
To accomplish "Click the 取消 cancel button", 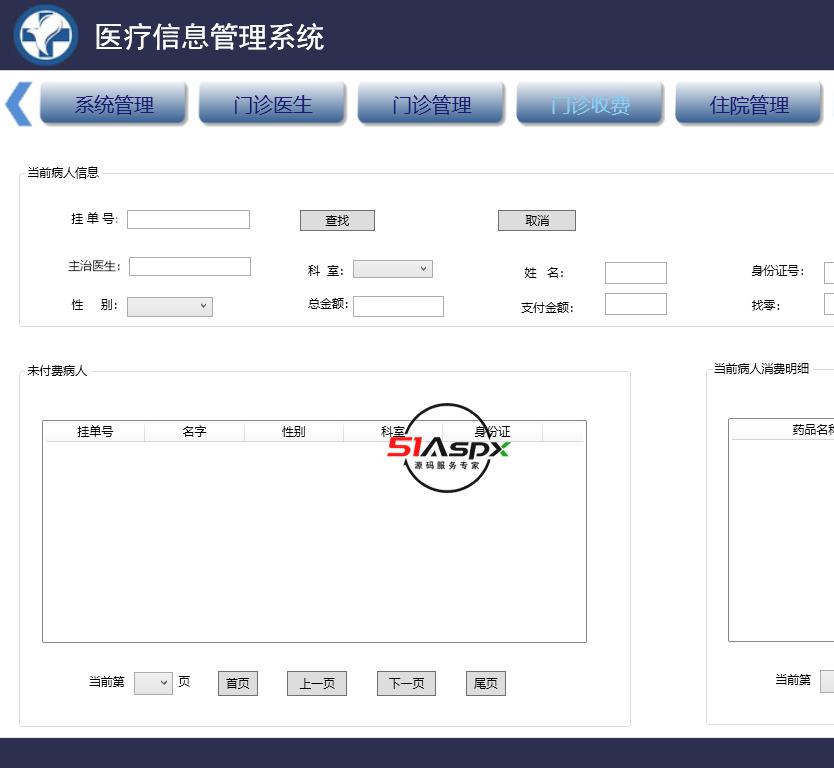I will click(537, 220).
